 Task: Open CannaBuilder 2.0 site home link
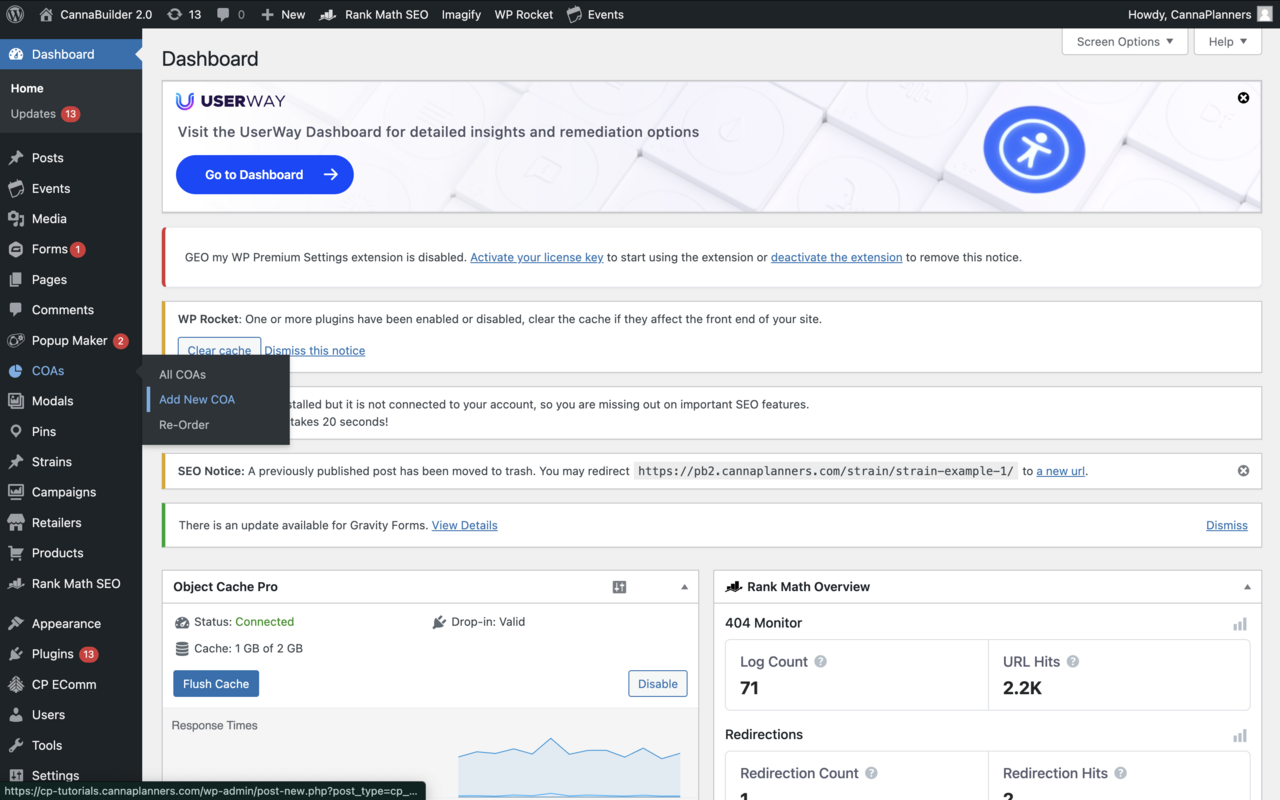pos(96,14)
